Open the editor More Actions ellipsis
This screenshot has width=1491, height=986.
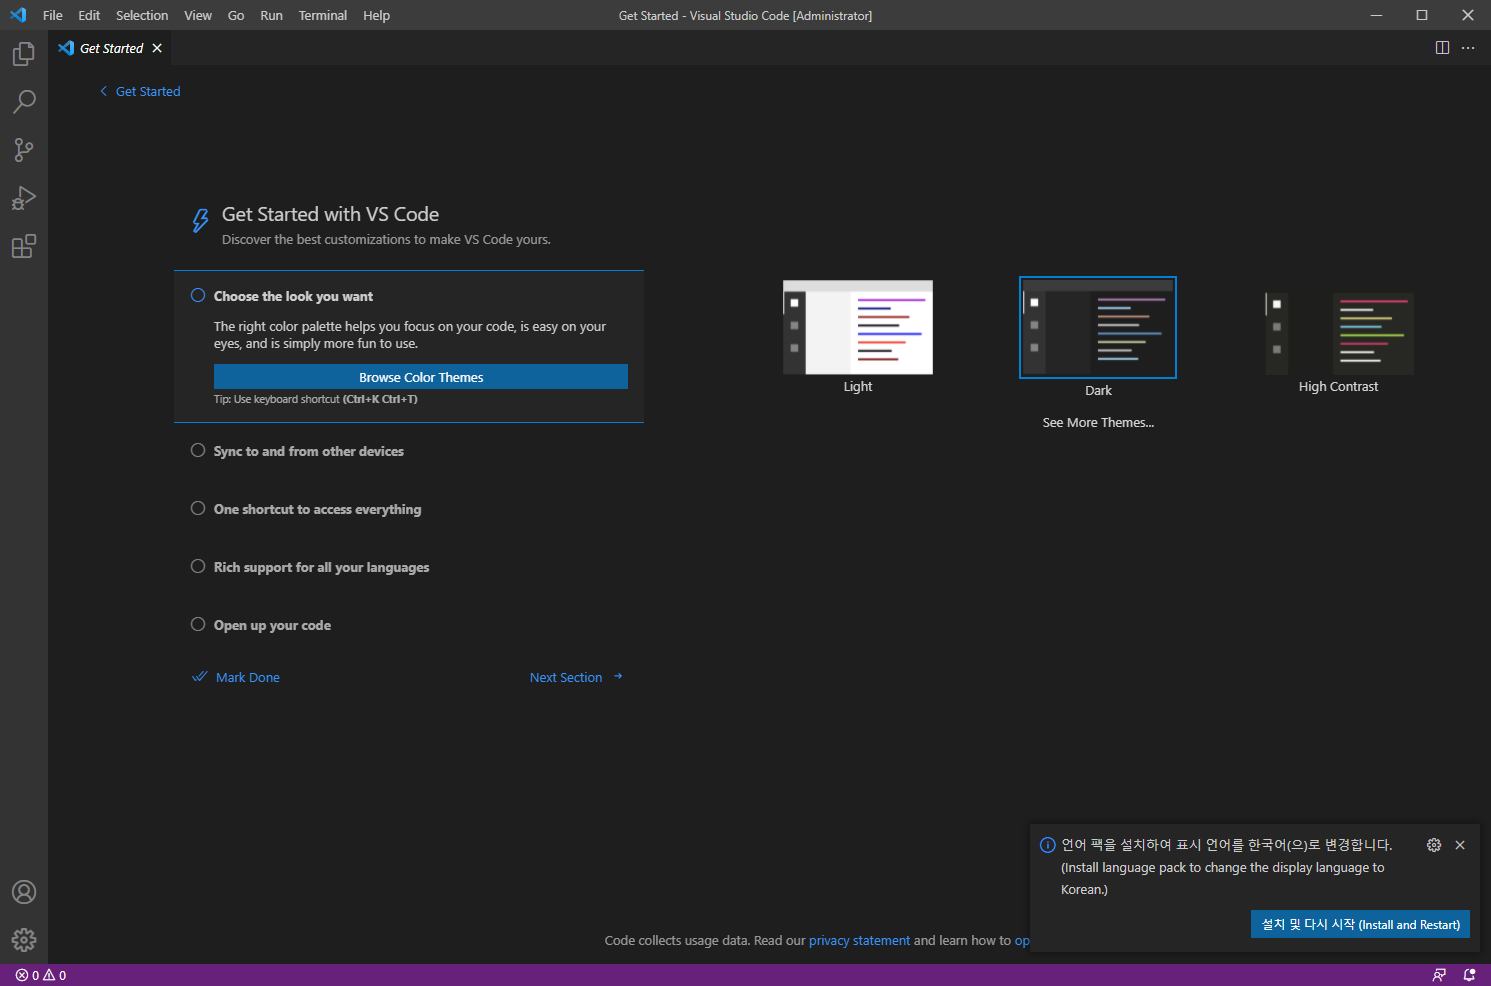[1468, 48]
